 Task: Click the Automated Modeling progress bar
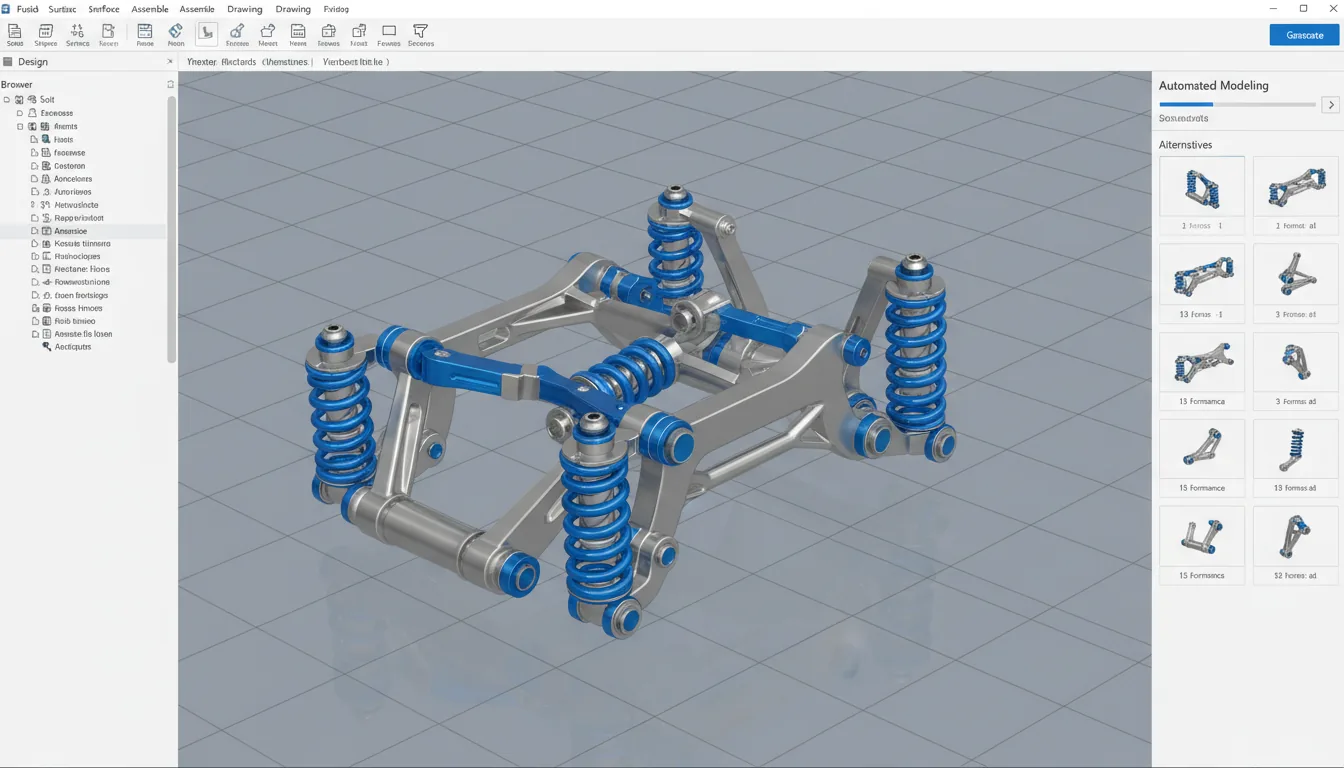[1237, 103]
